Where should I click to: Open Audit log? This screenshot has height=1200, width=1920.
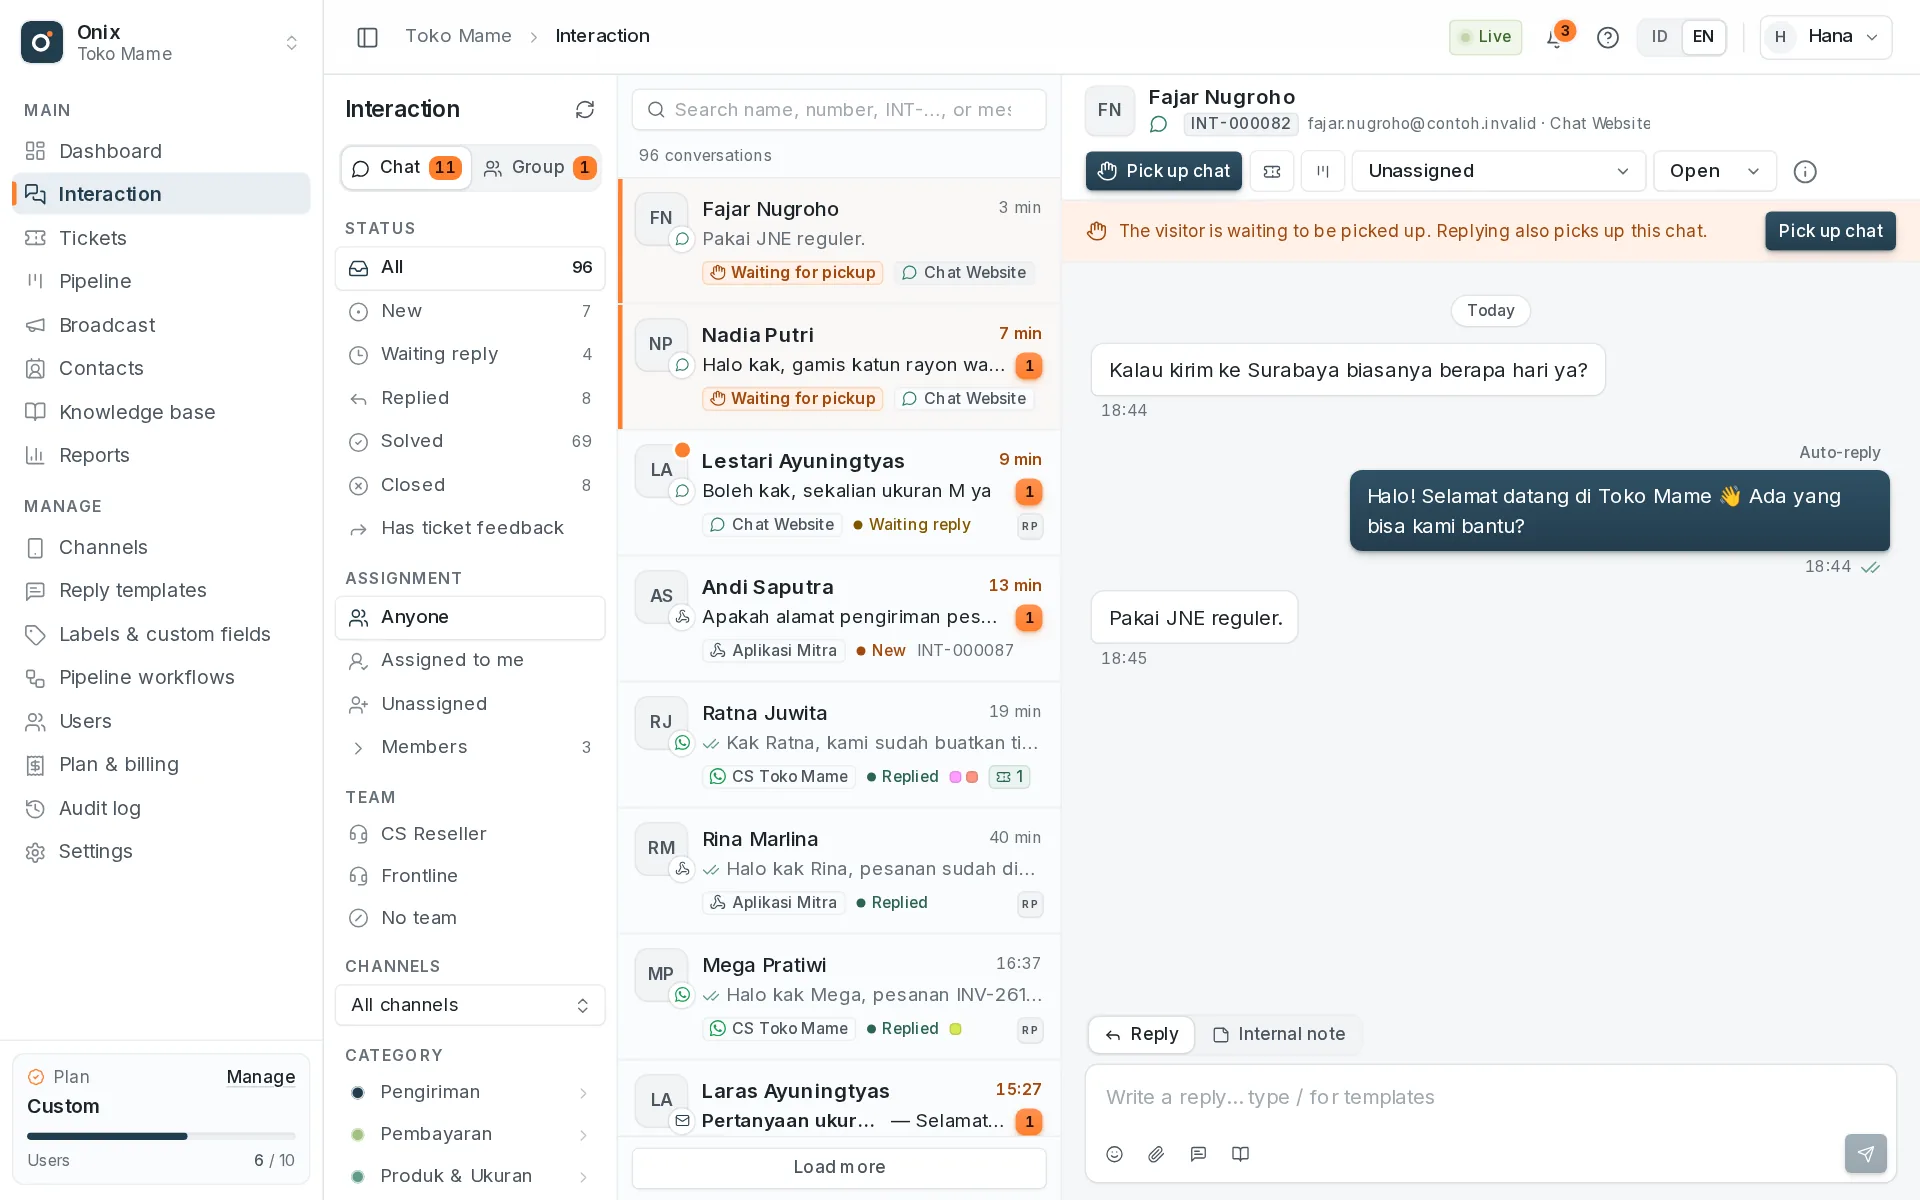pos(161,808)
